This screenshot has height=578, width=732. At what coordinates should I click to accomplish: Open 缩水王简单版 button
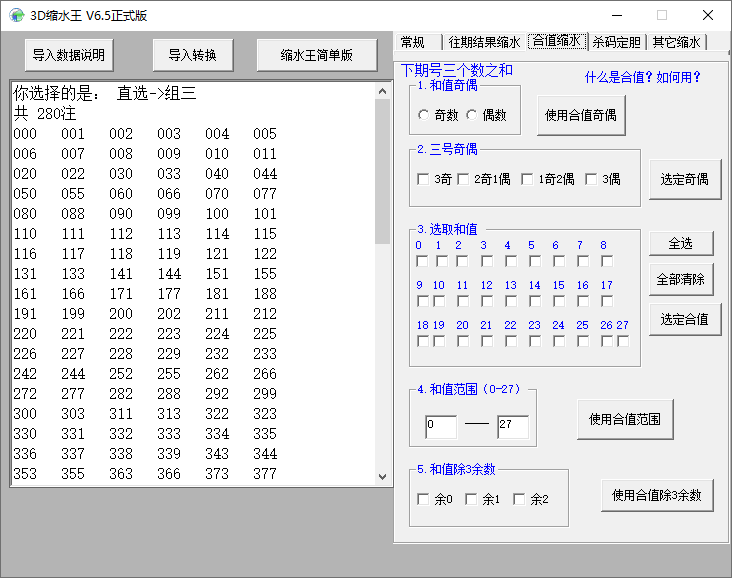point(317,55)
